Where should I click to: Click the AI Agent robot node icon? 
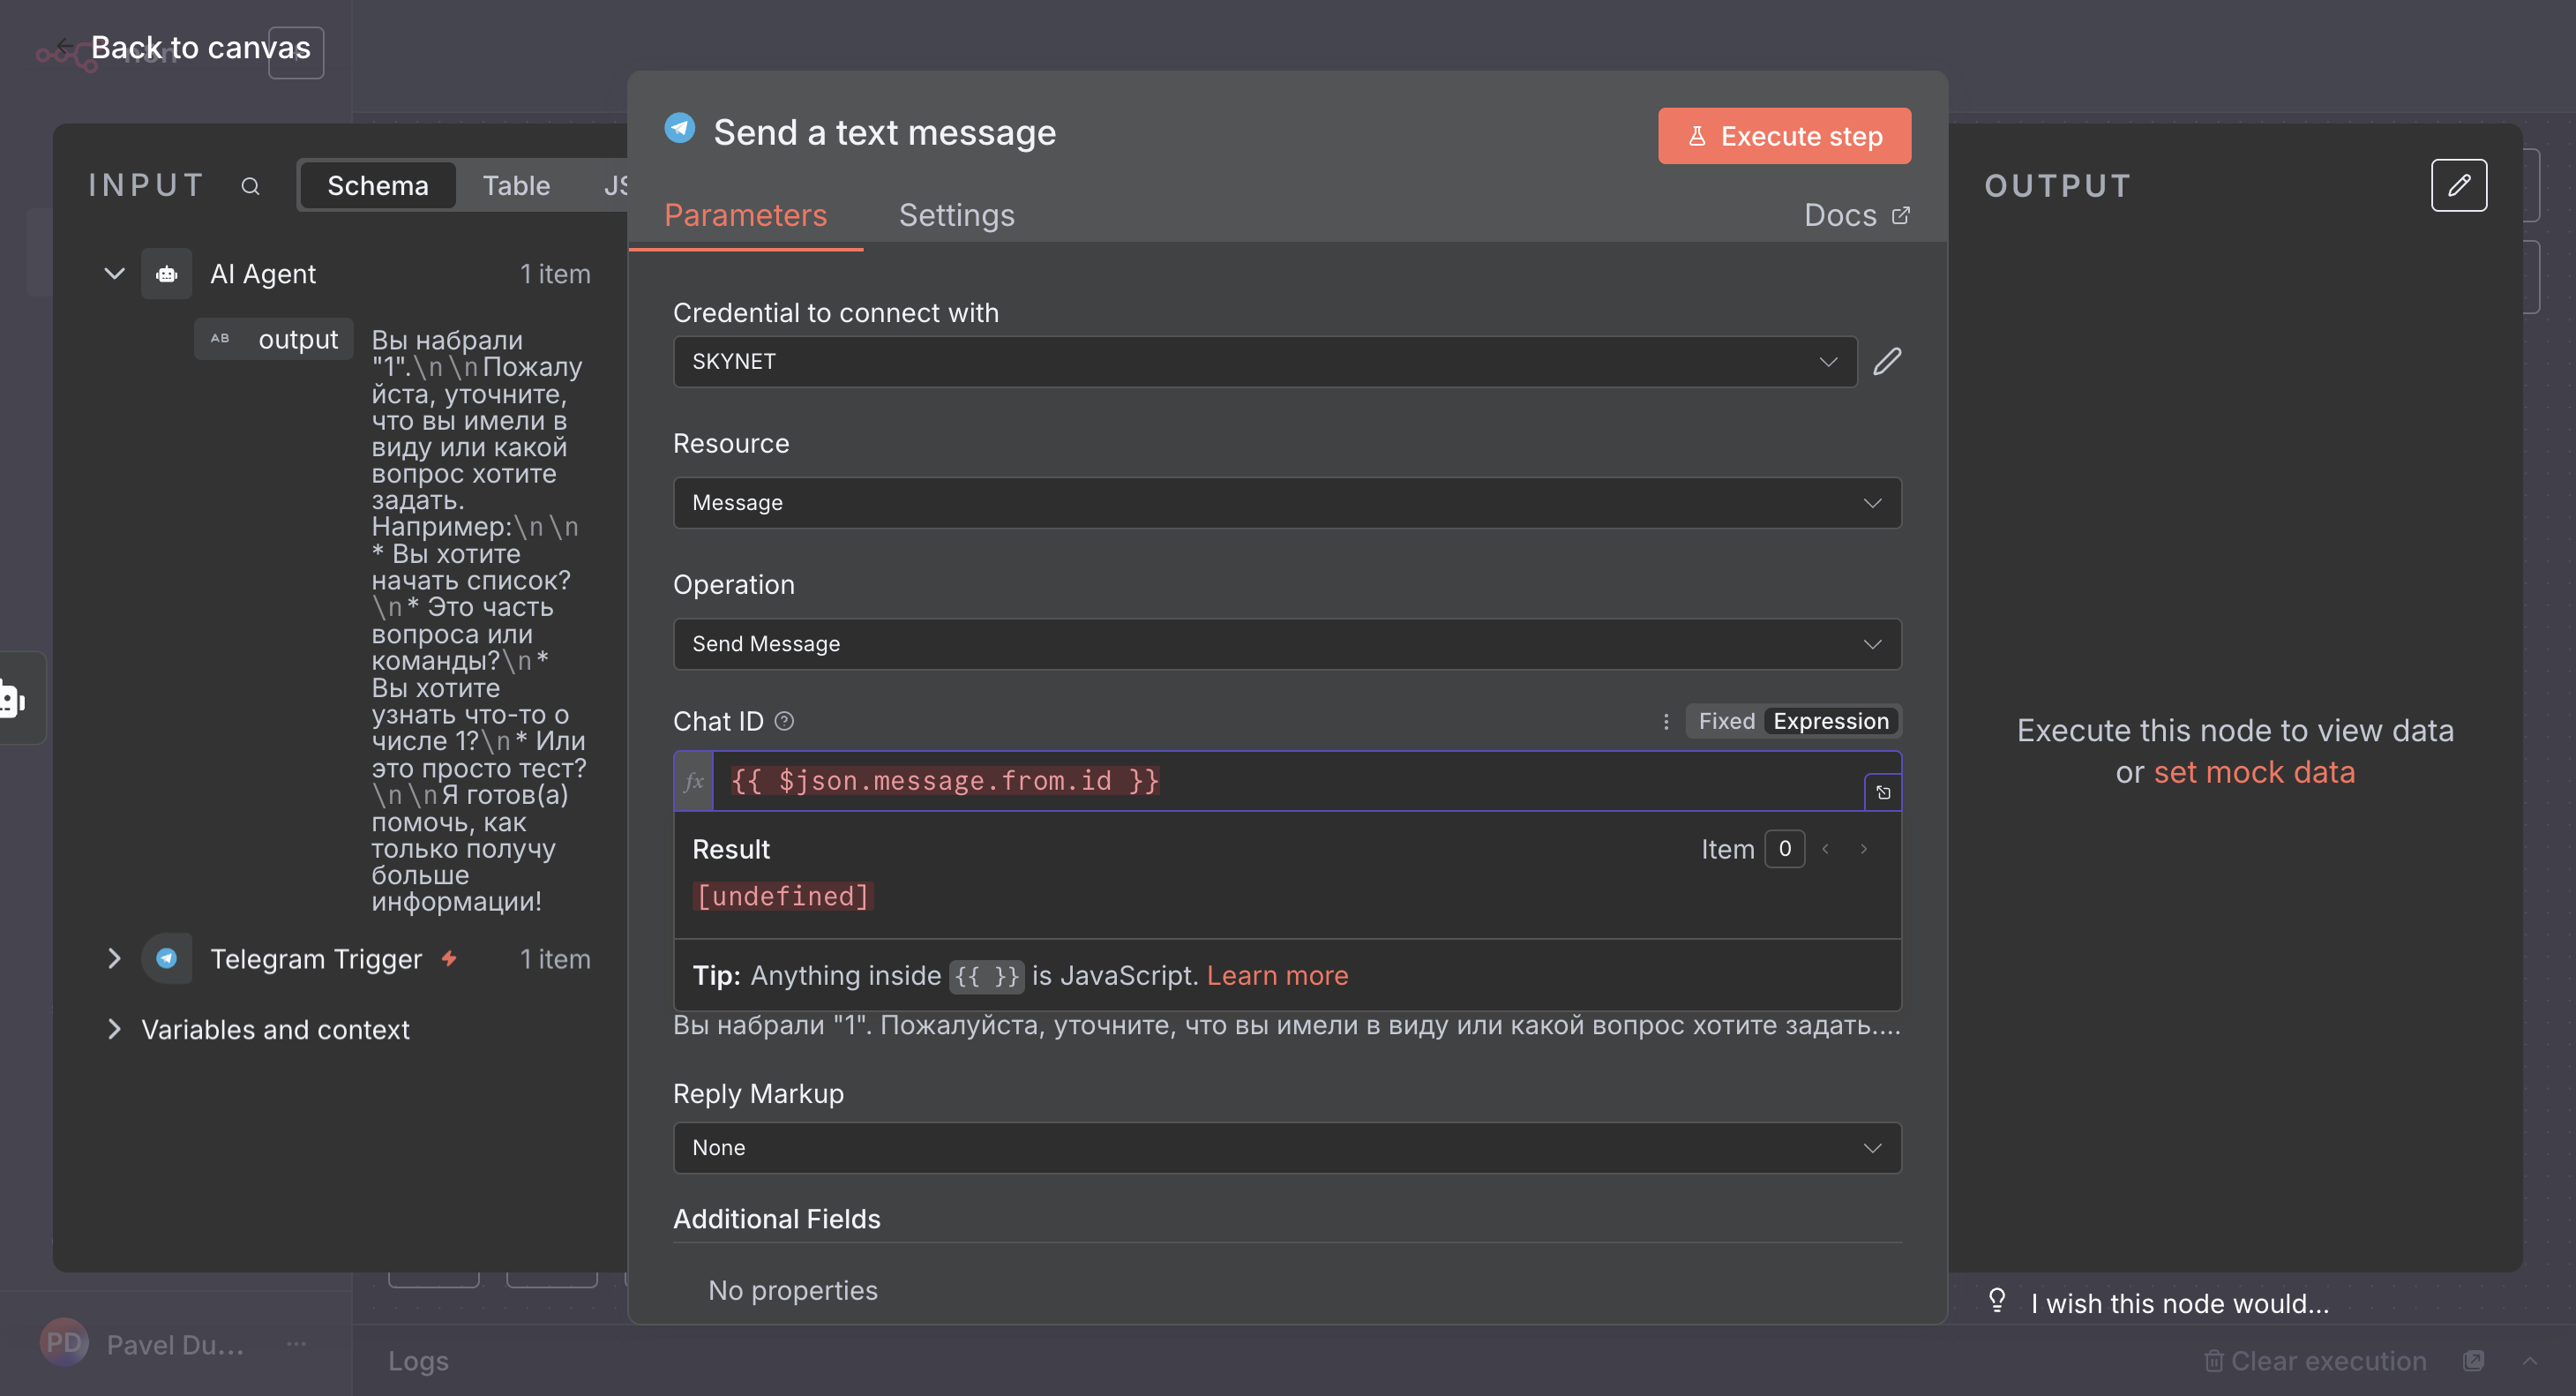tap(166, 274)
